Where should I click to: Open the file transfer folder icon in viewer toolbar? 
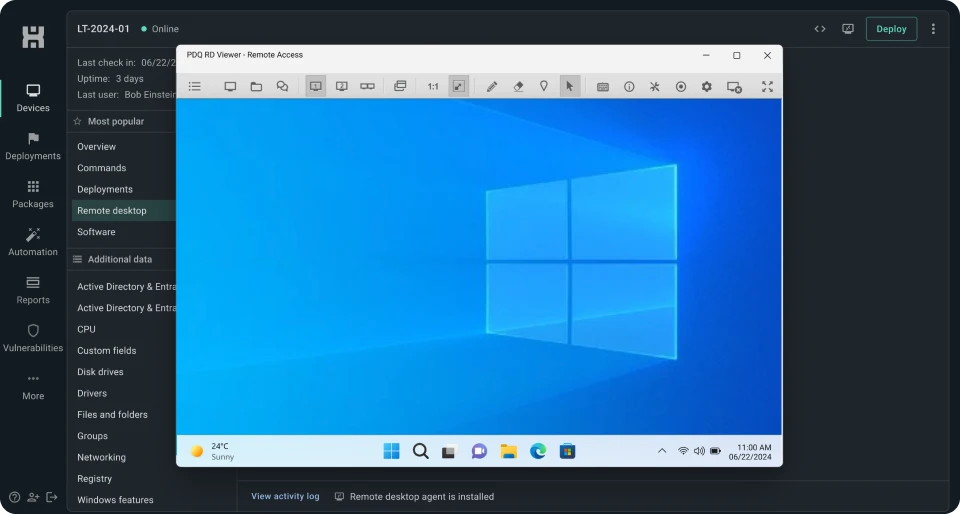coord(257,86)
